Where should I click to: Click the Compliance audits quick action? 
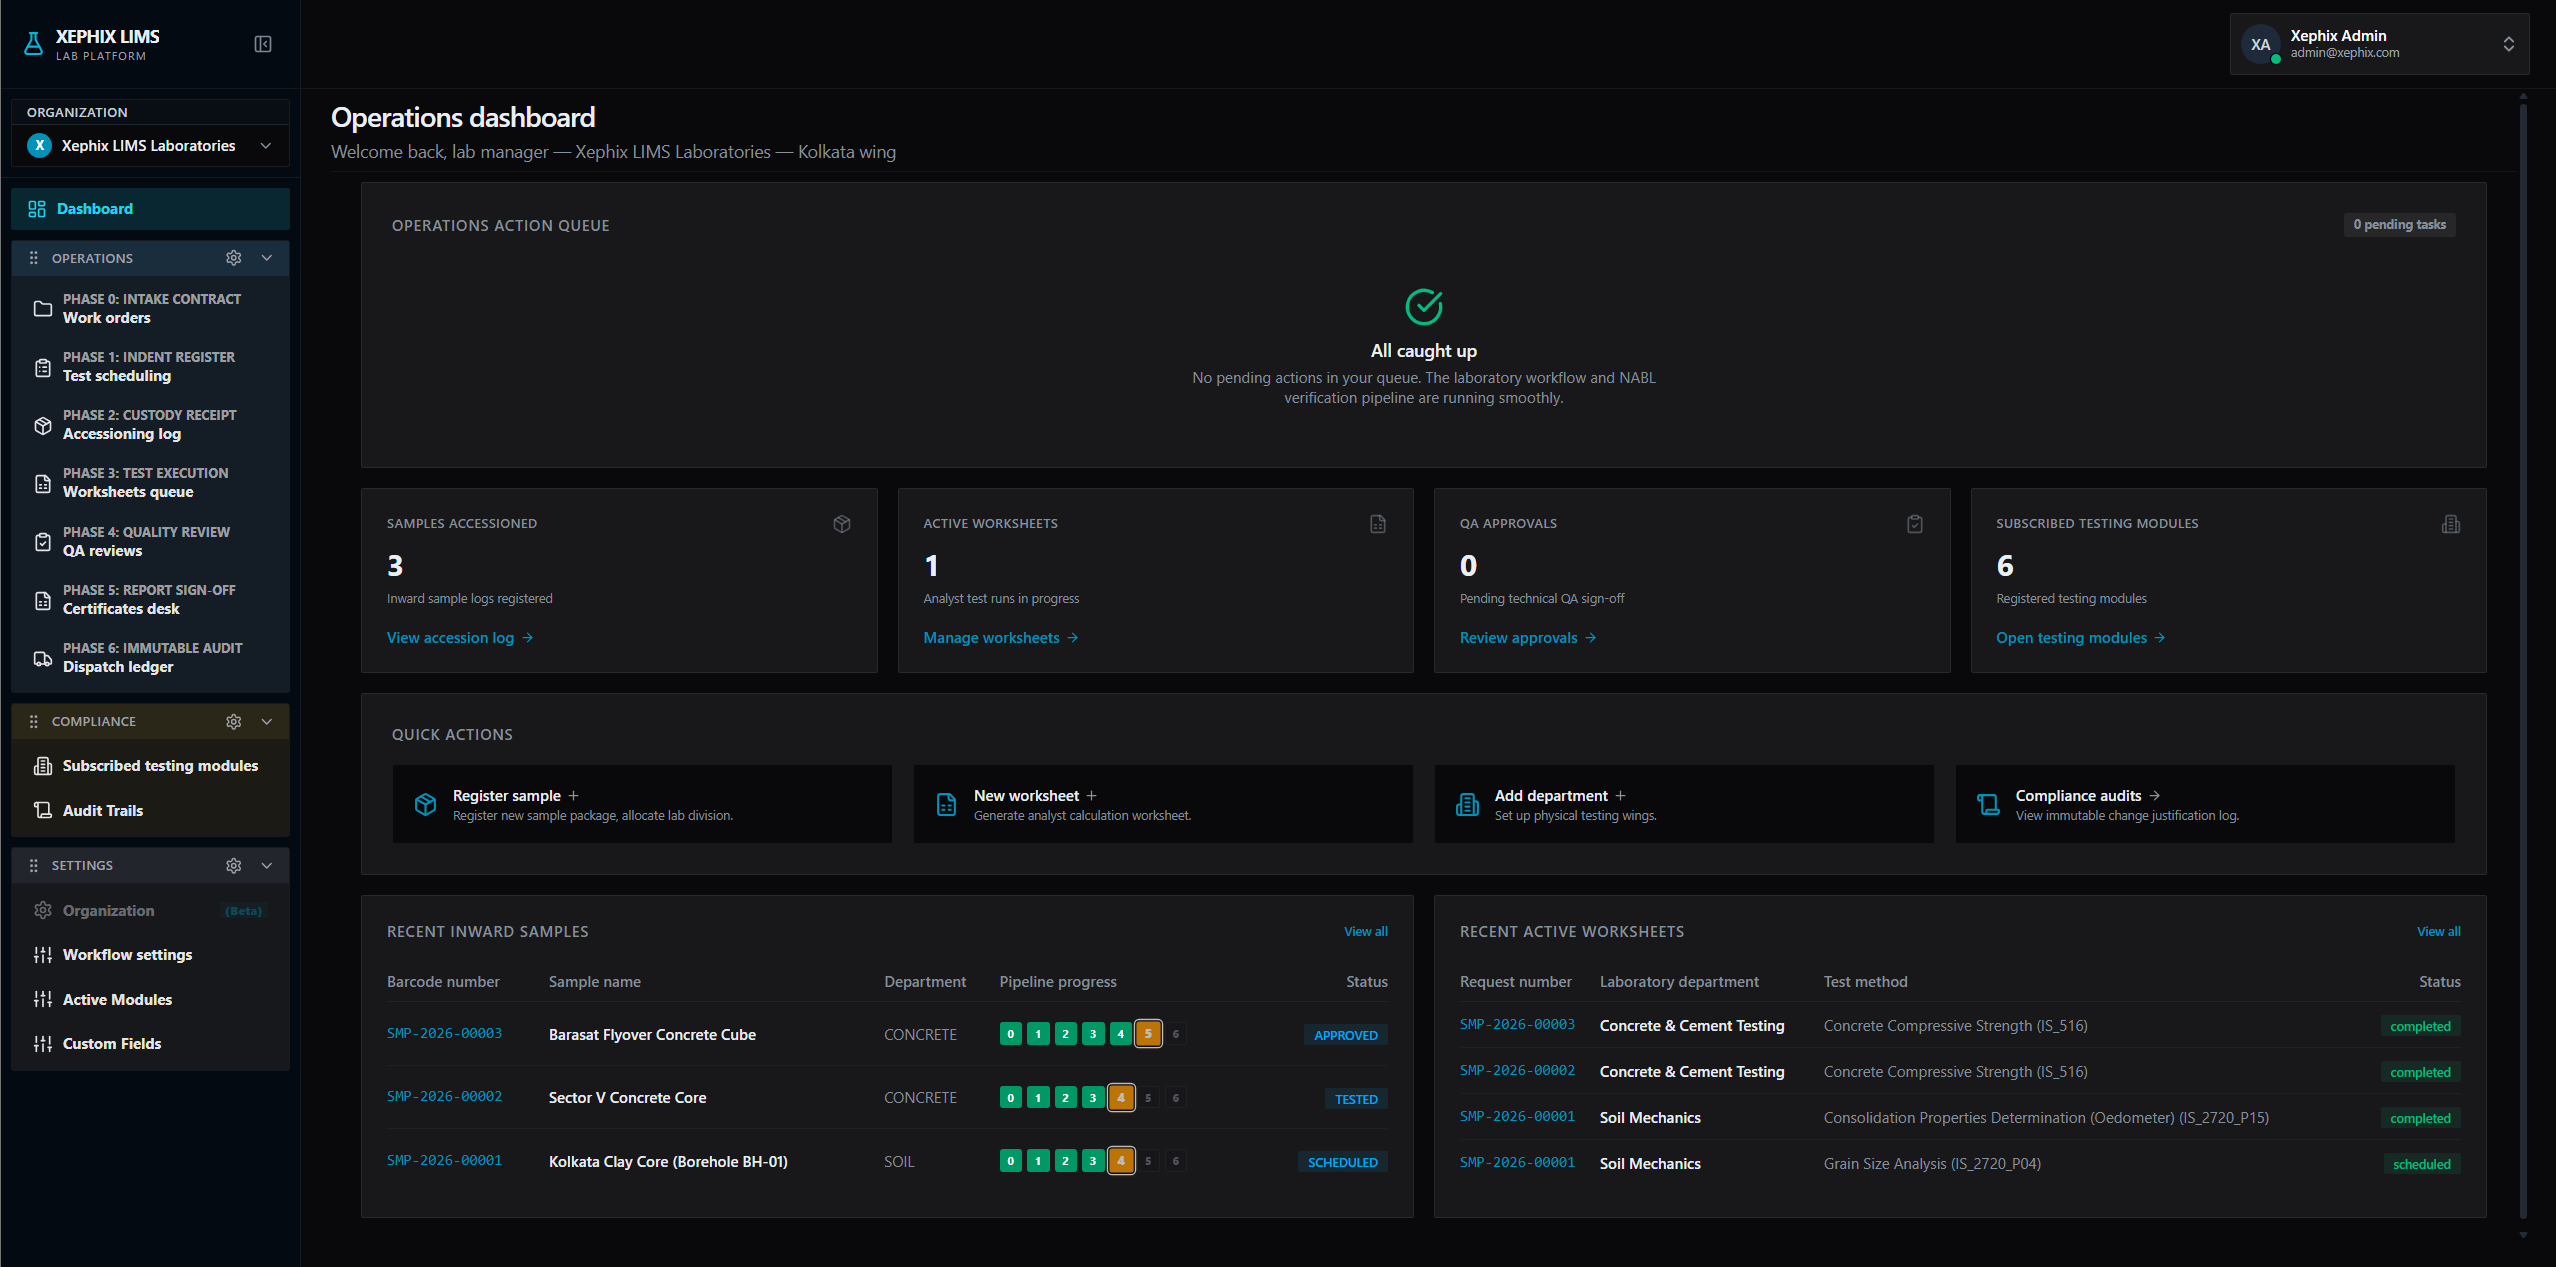[x=2205, y=804]
